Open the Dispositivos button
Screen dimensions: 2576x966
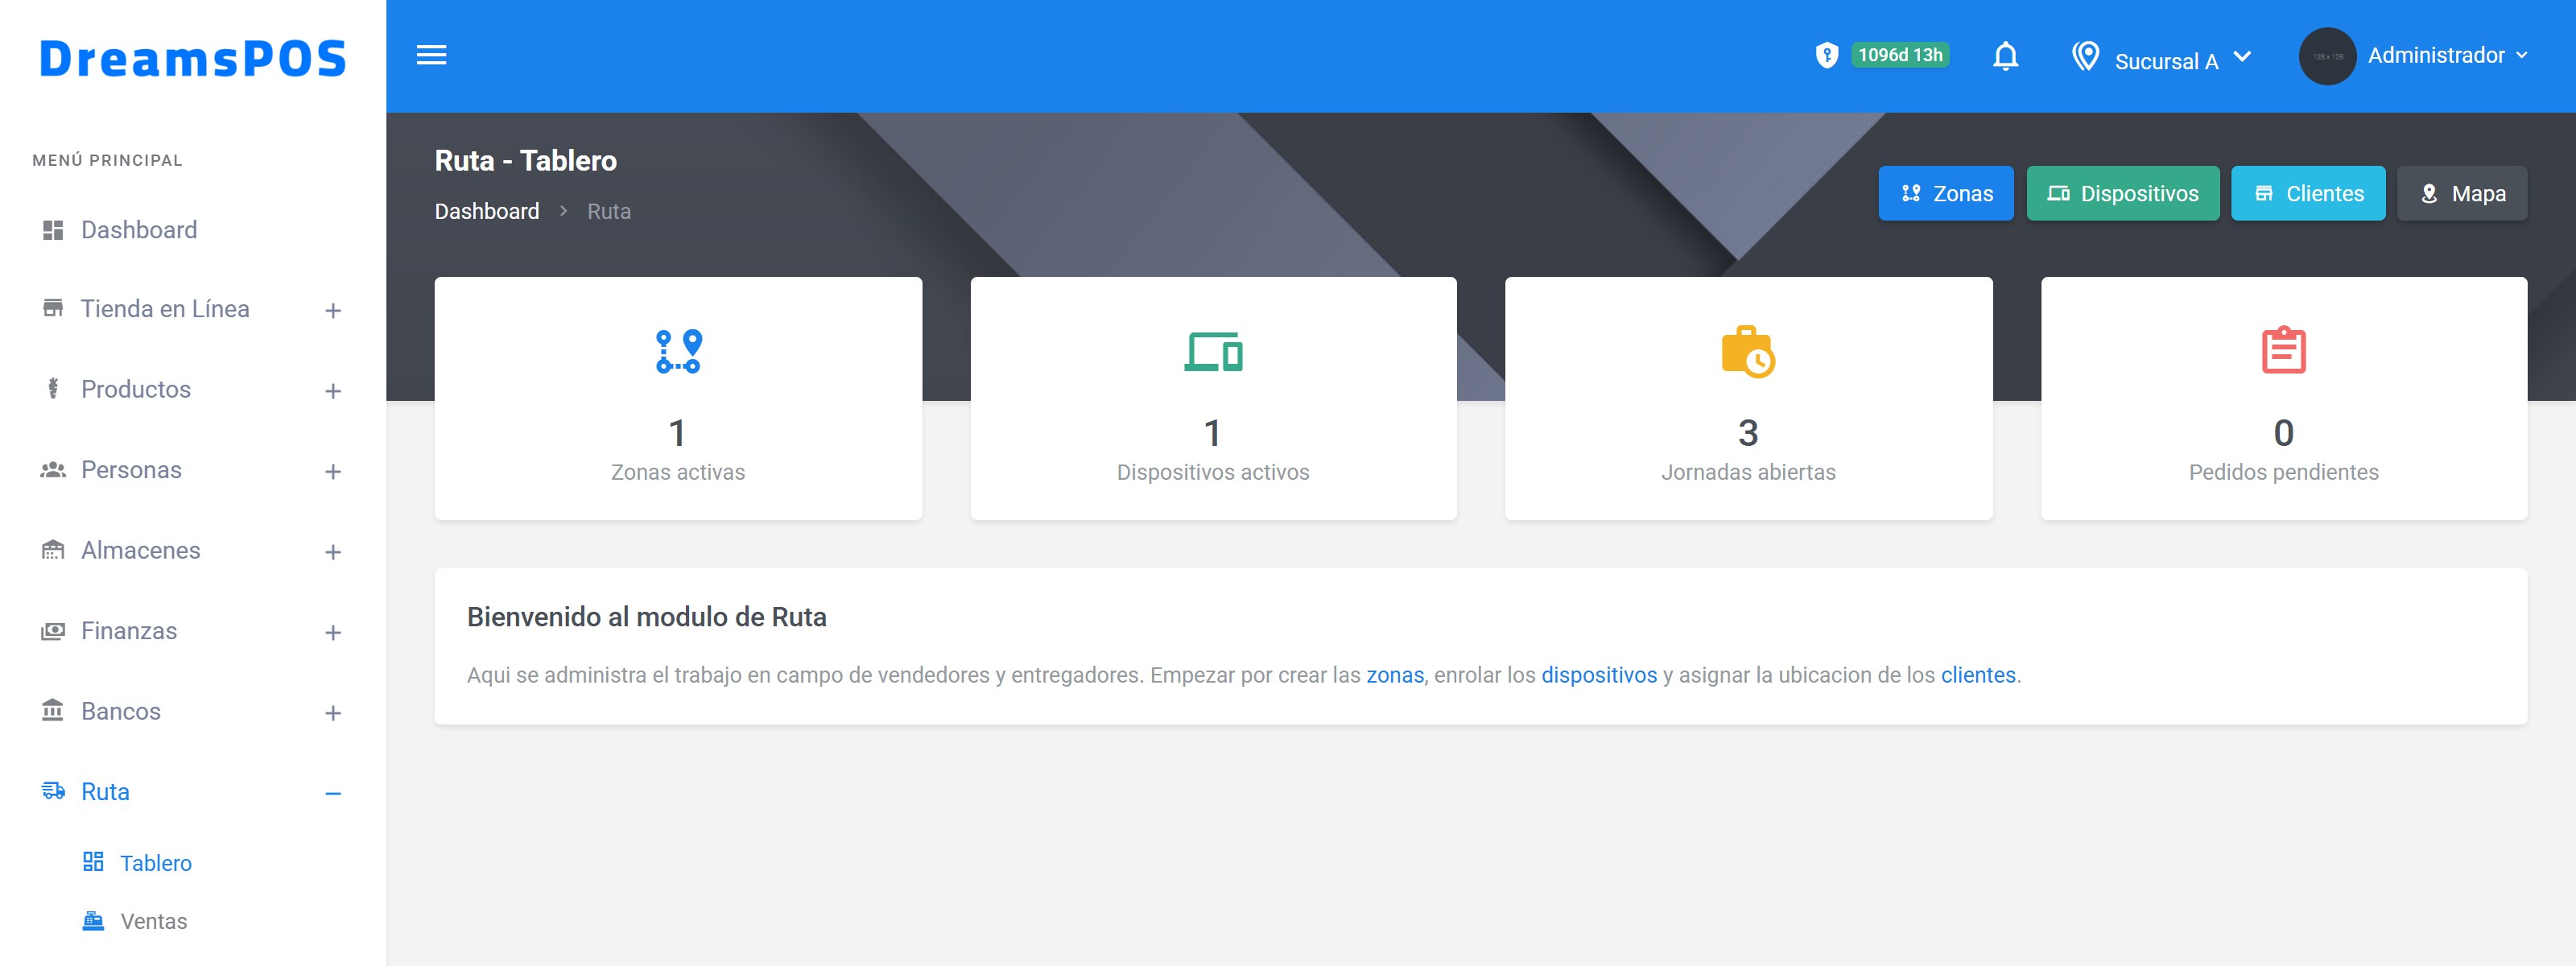coord(2122,193)
